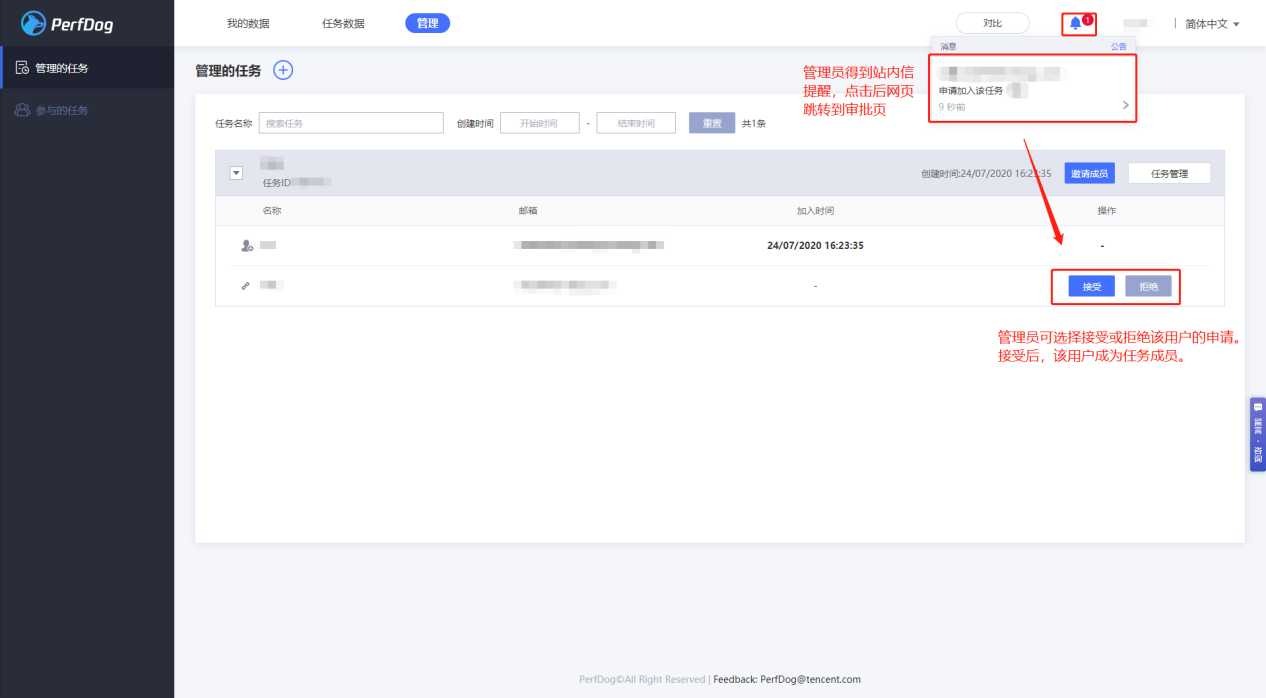Click the 邀请成员 button

(x=1089, y=173)
